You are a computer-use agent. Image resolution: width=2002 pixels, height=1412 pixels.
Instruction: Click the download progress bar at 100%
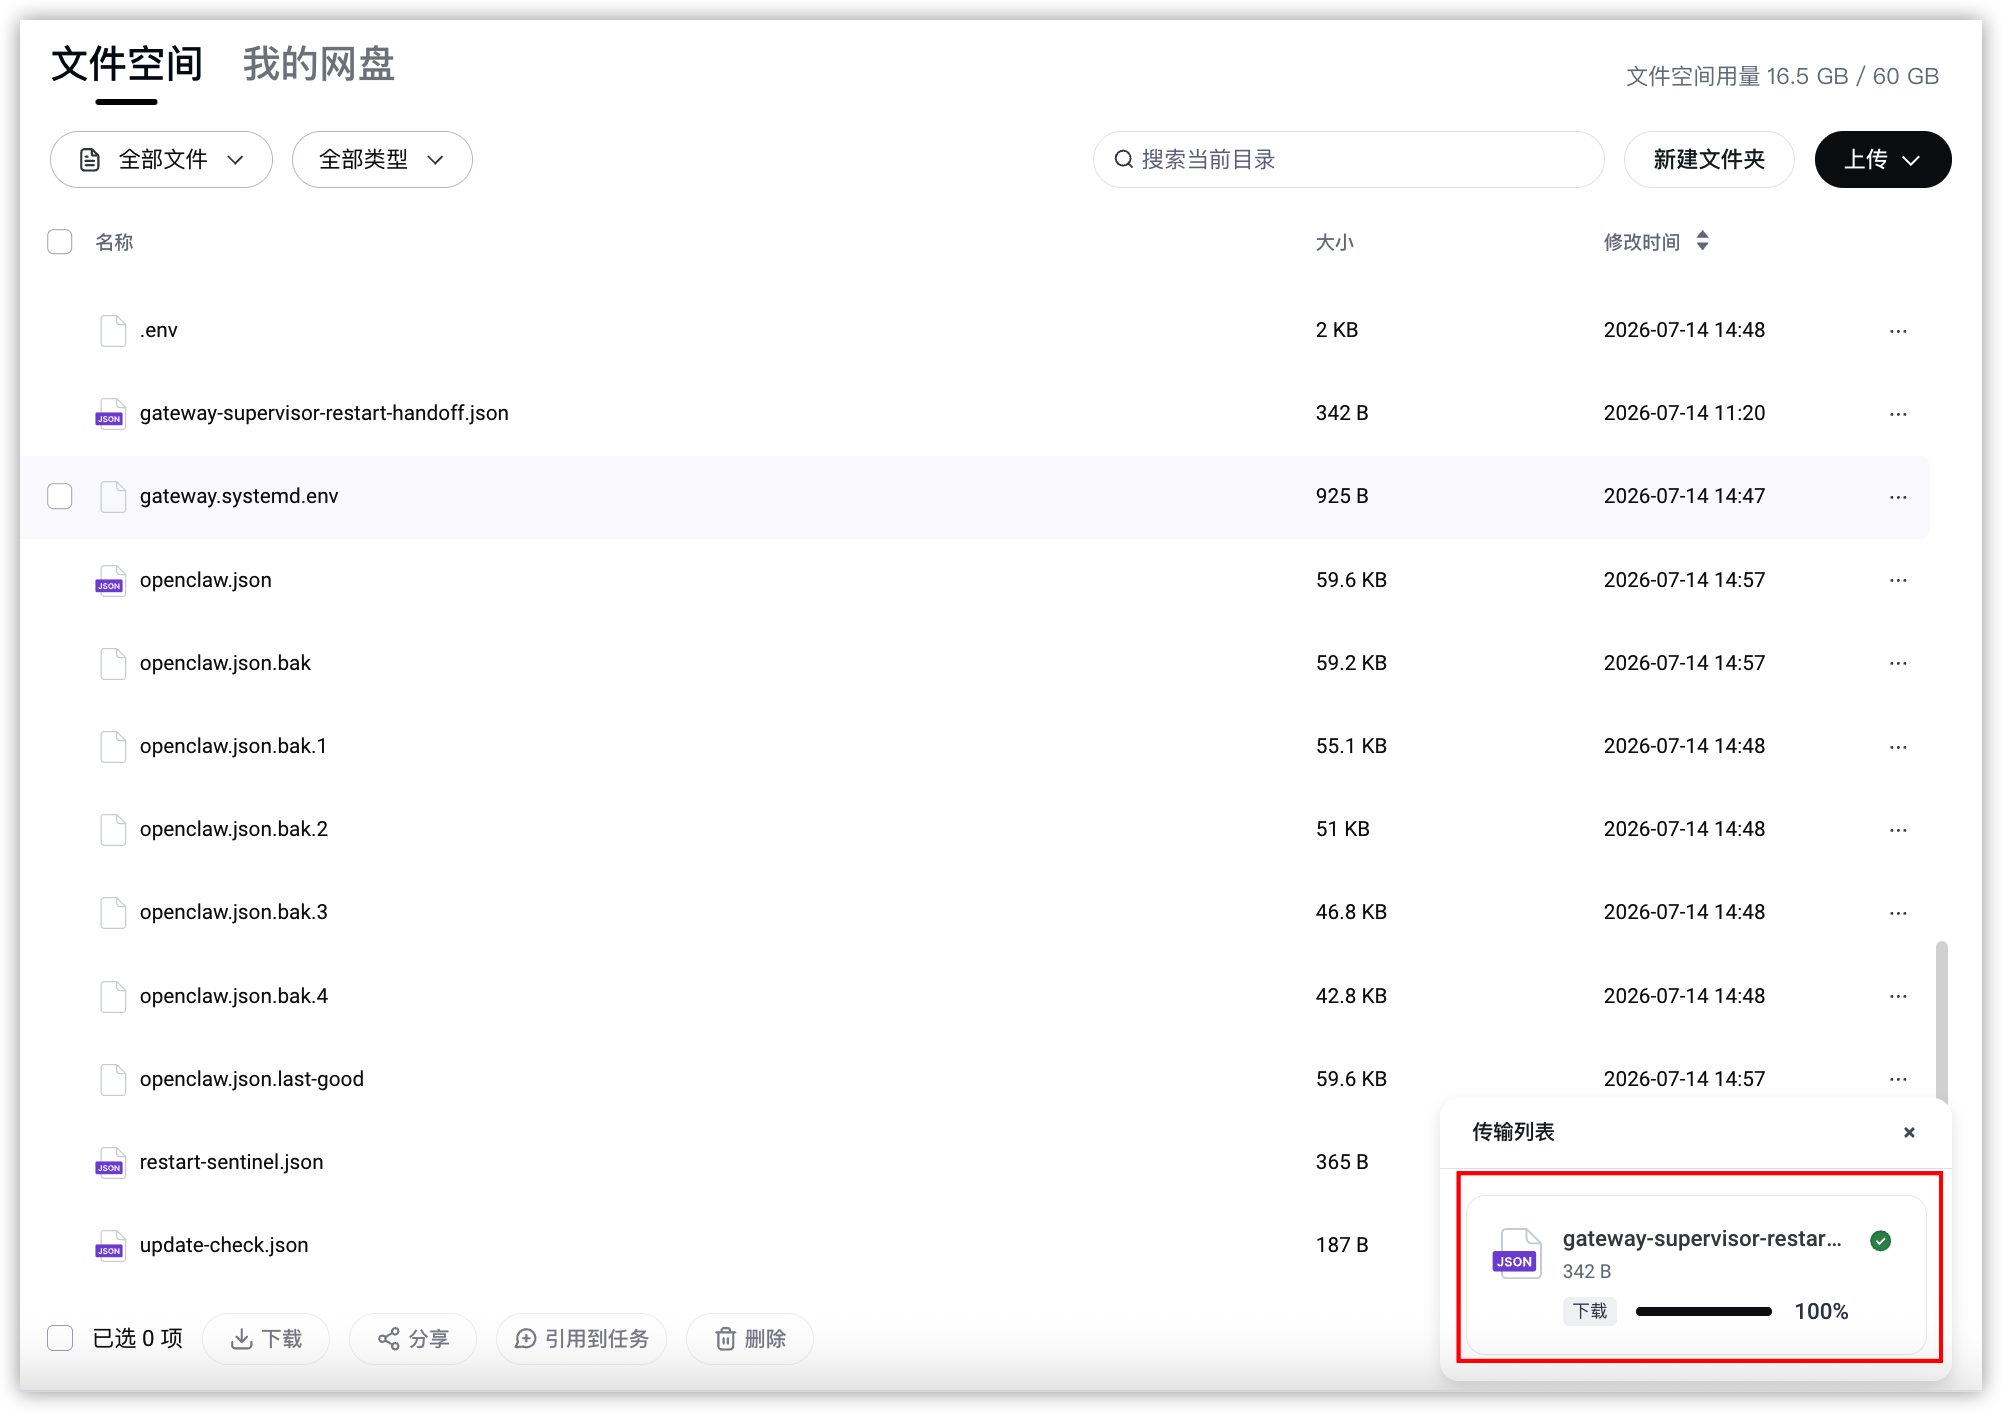coord(1704,1311)
